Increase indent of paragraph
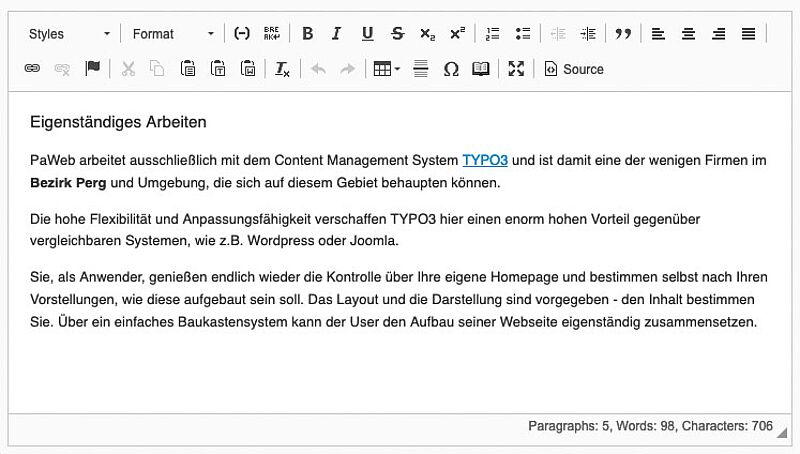This screenshot has height=454, width=800. 588,34
